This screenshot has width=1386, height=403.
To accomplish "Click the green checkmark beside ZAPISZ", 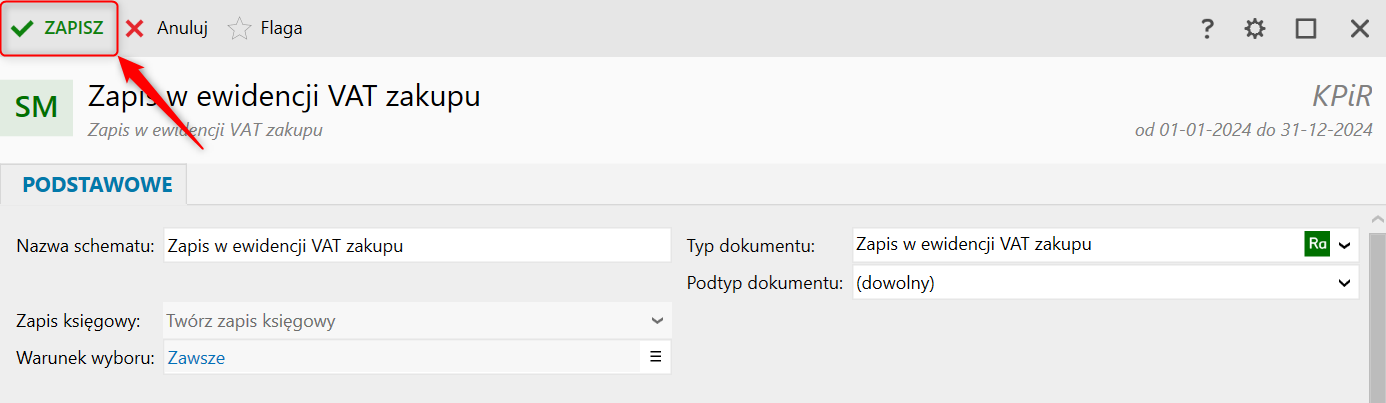I will click(x=22, y=28).
